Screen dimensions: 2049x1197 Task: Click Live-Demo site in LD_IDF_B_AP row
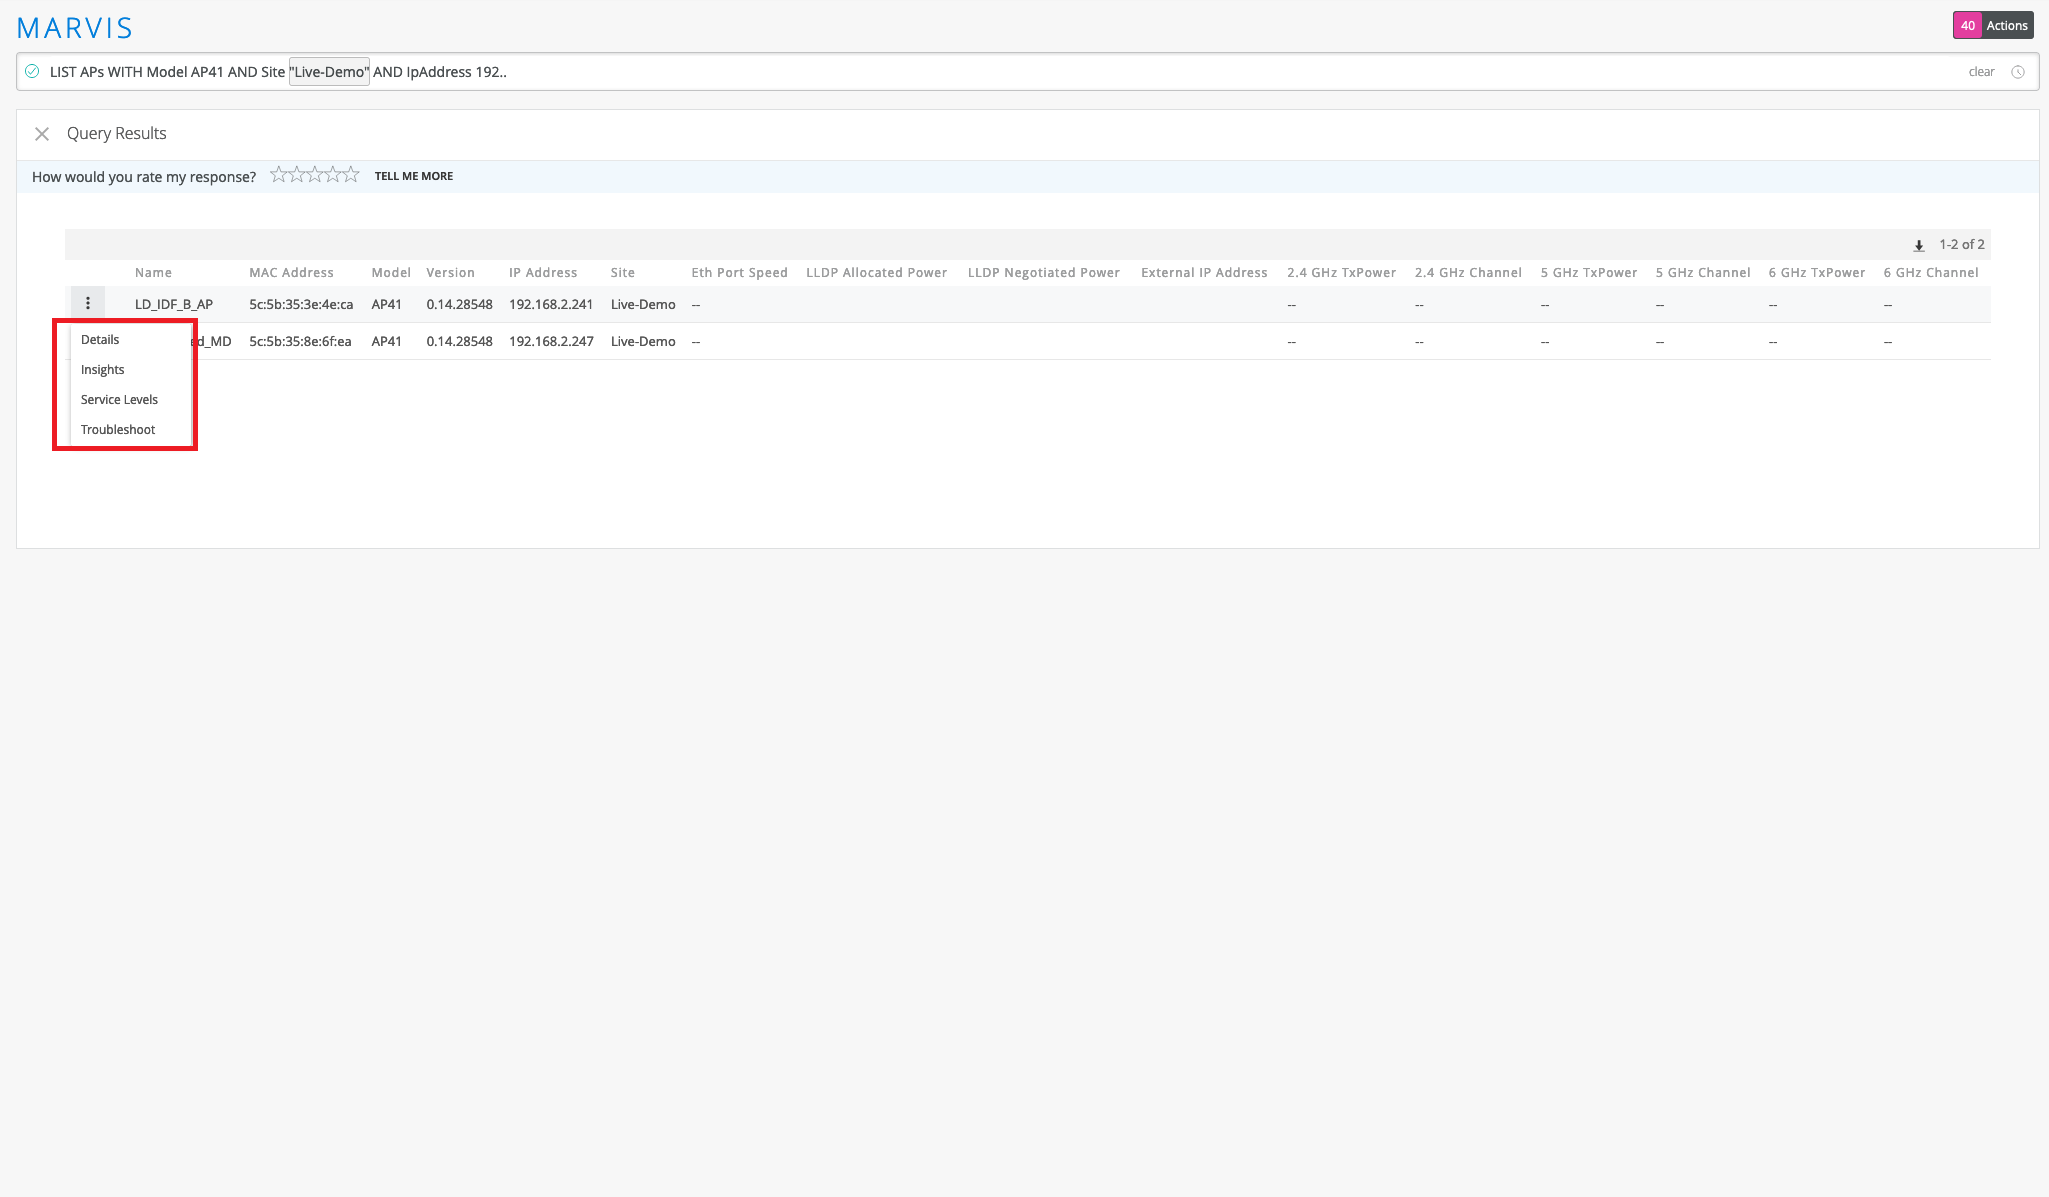pos(643,304)
